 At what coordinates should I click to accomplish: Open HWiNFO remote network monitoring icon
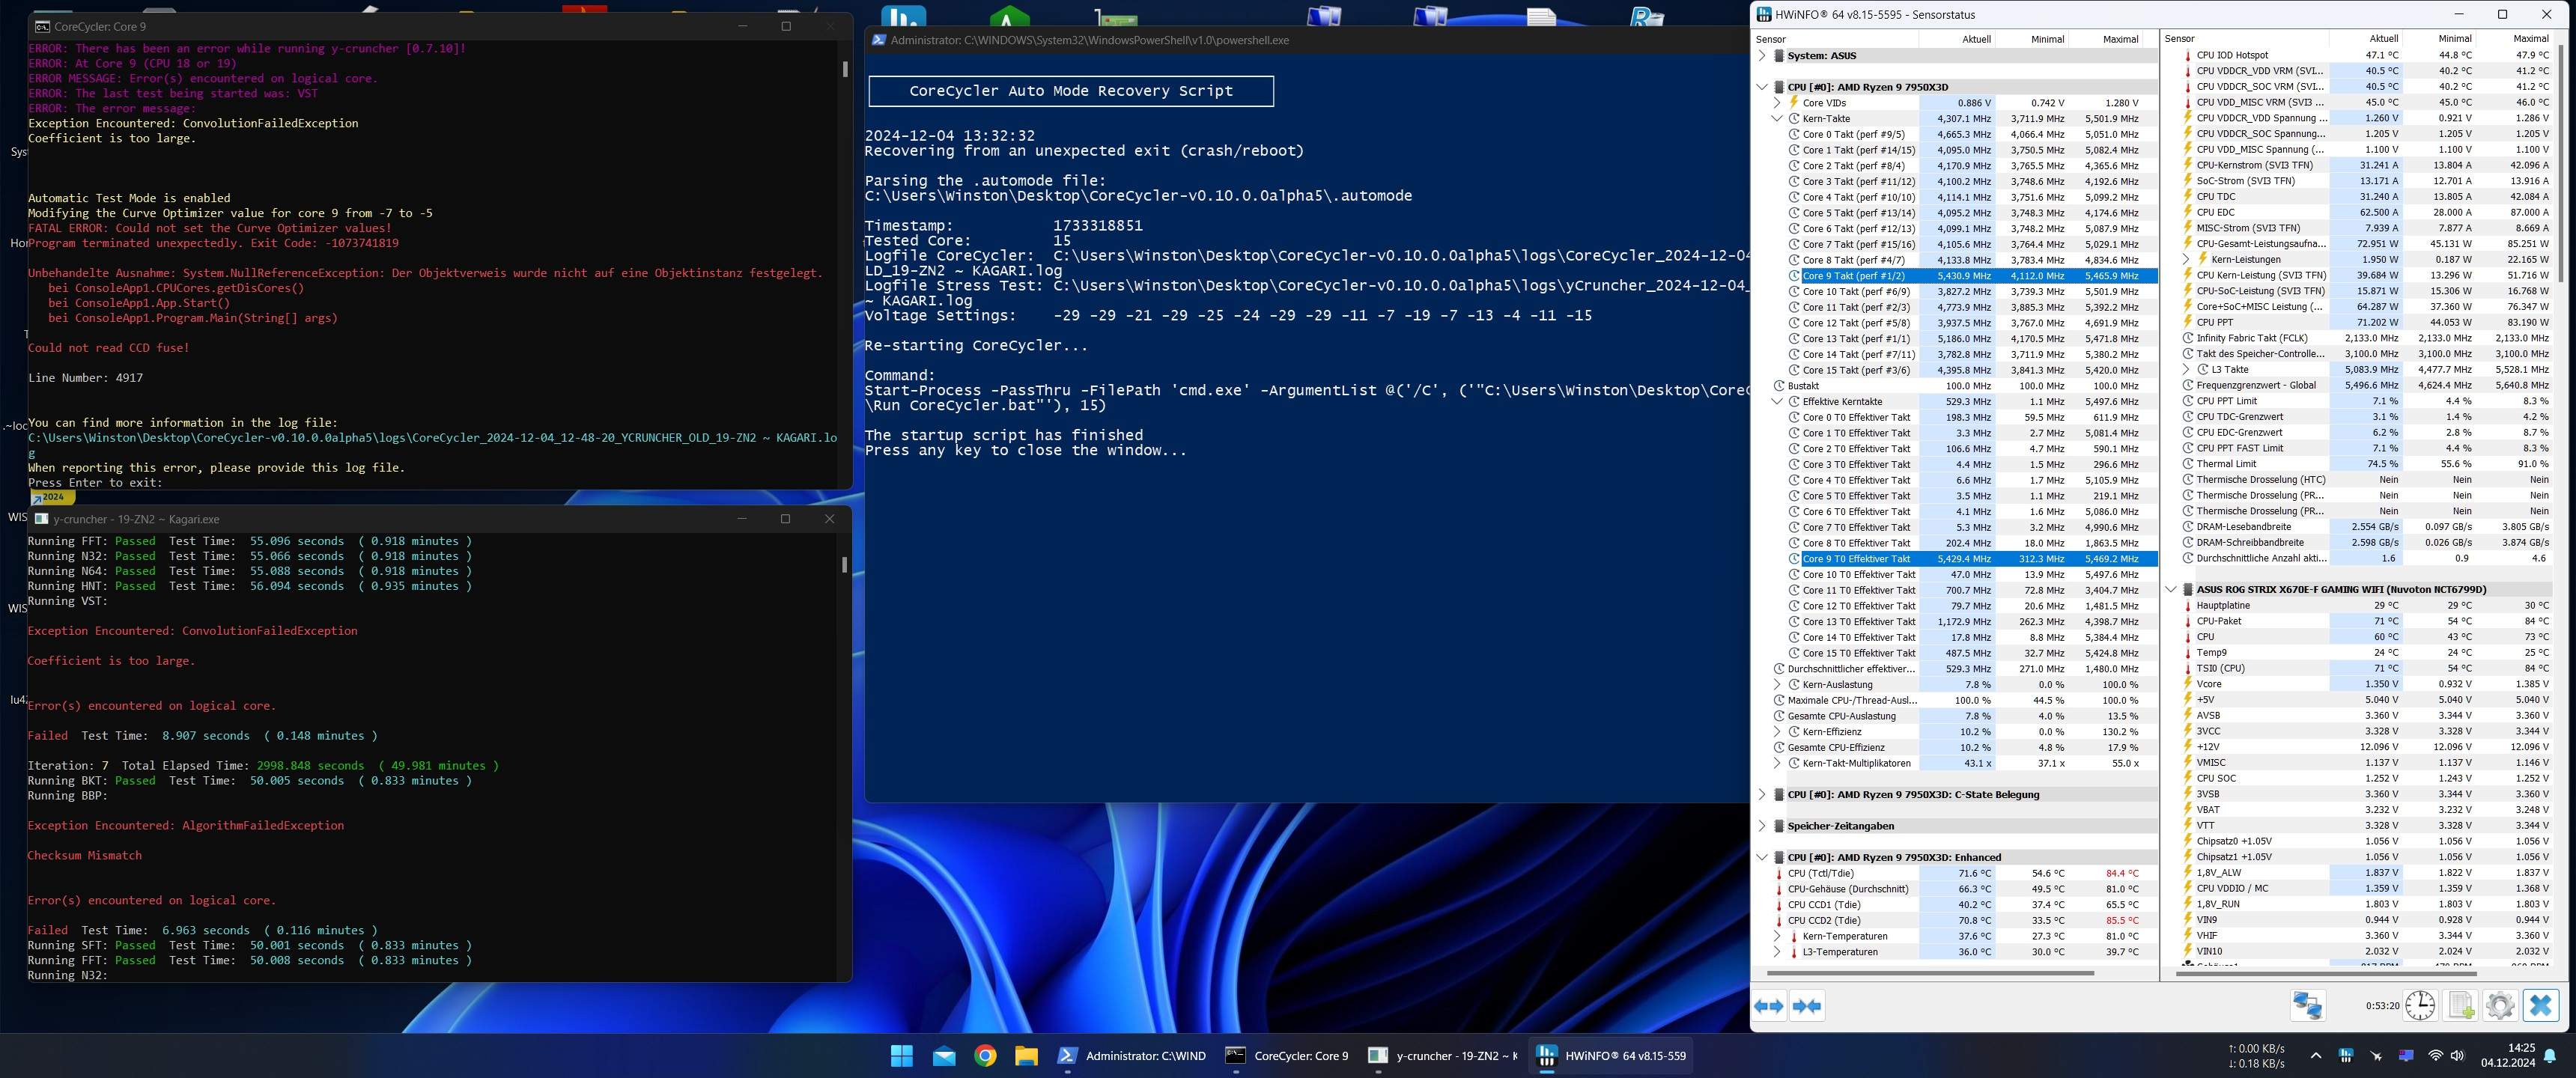point(2308,1006)
